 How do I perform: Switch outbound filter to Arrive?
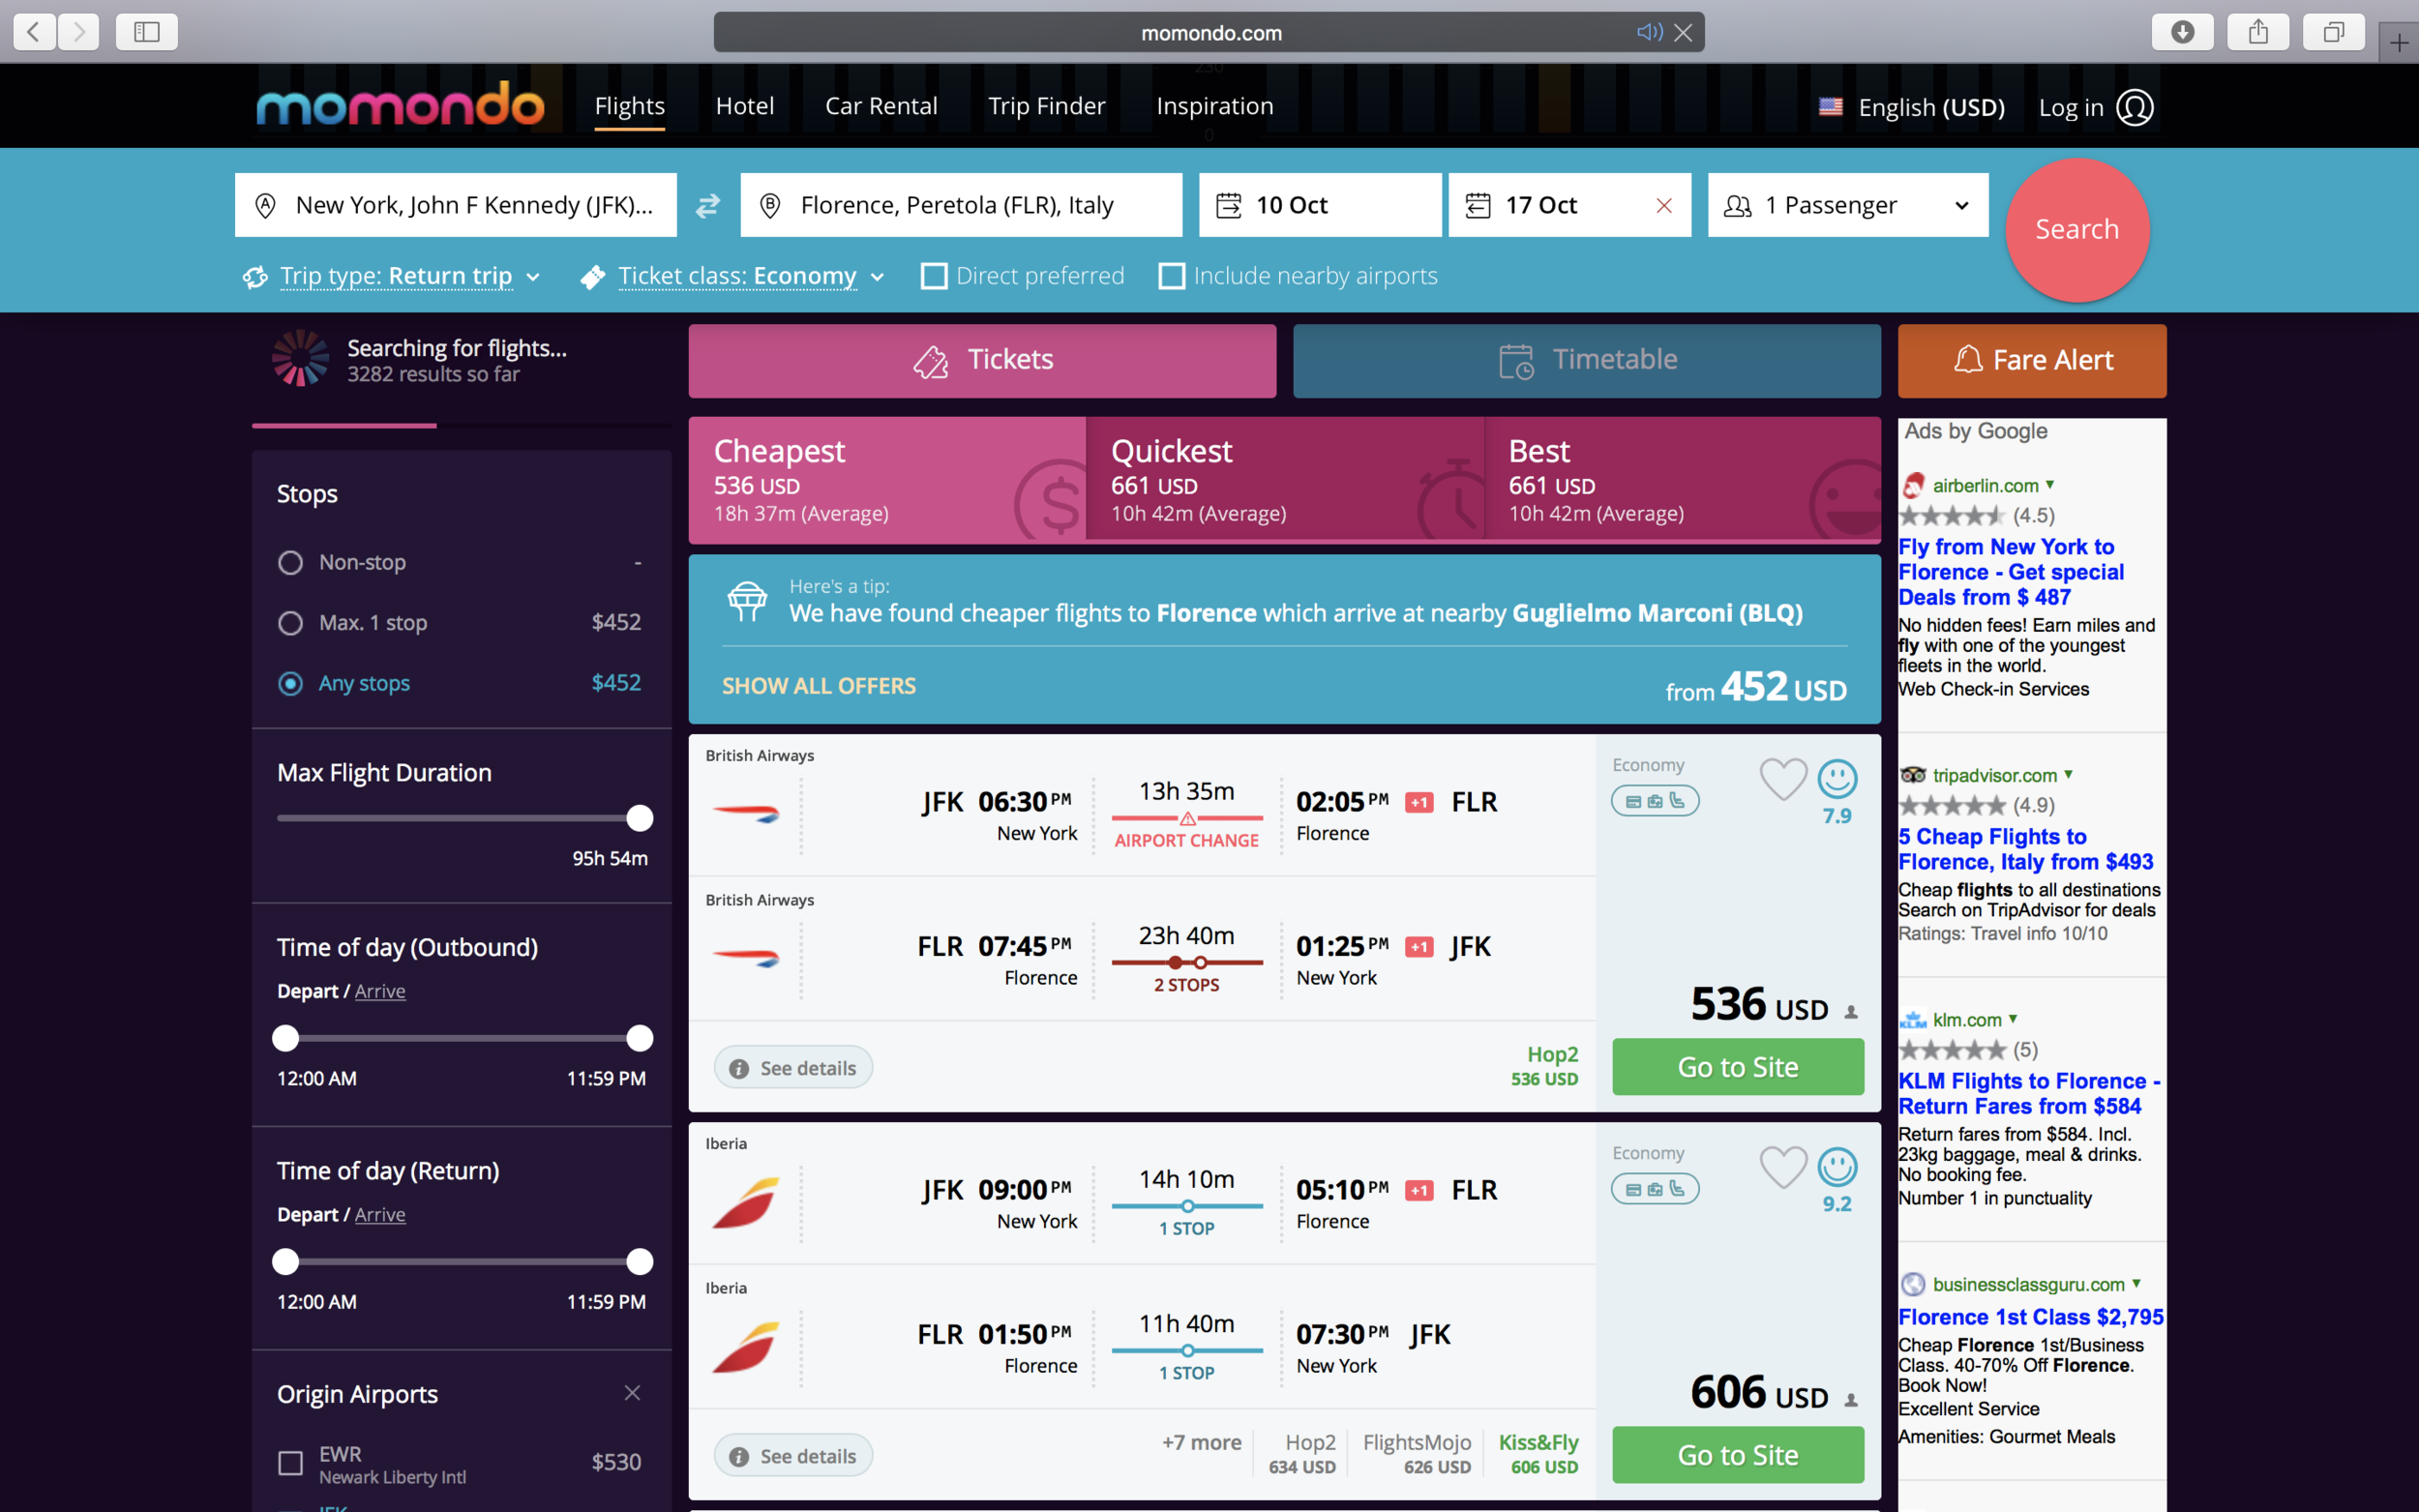380,991
